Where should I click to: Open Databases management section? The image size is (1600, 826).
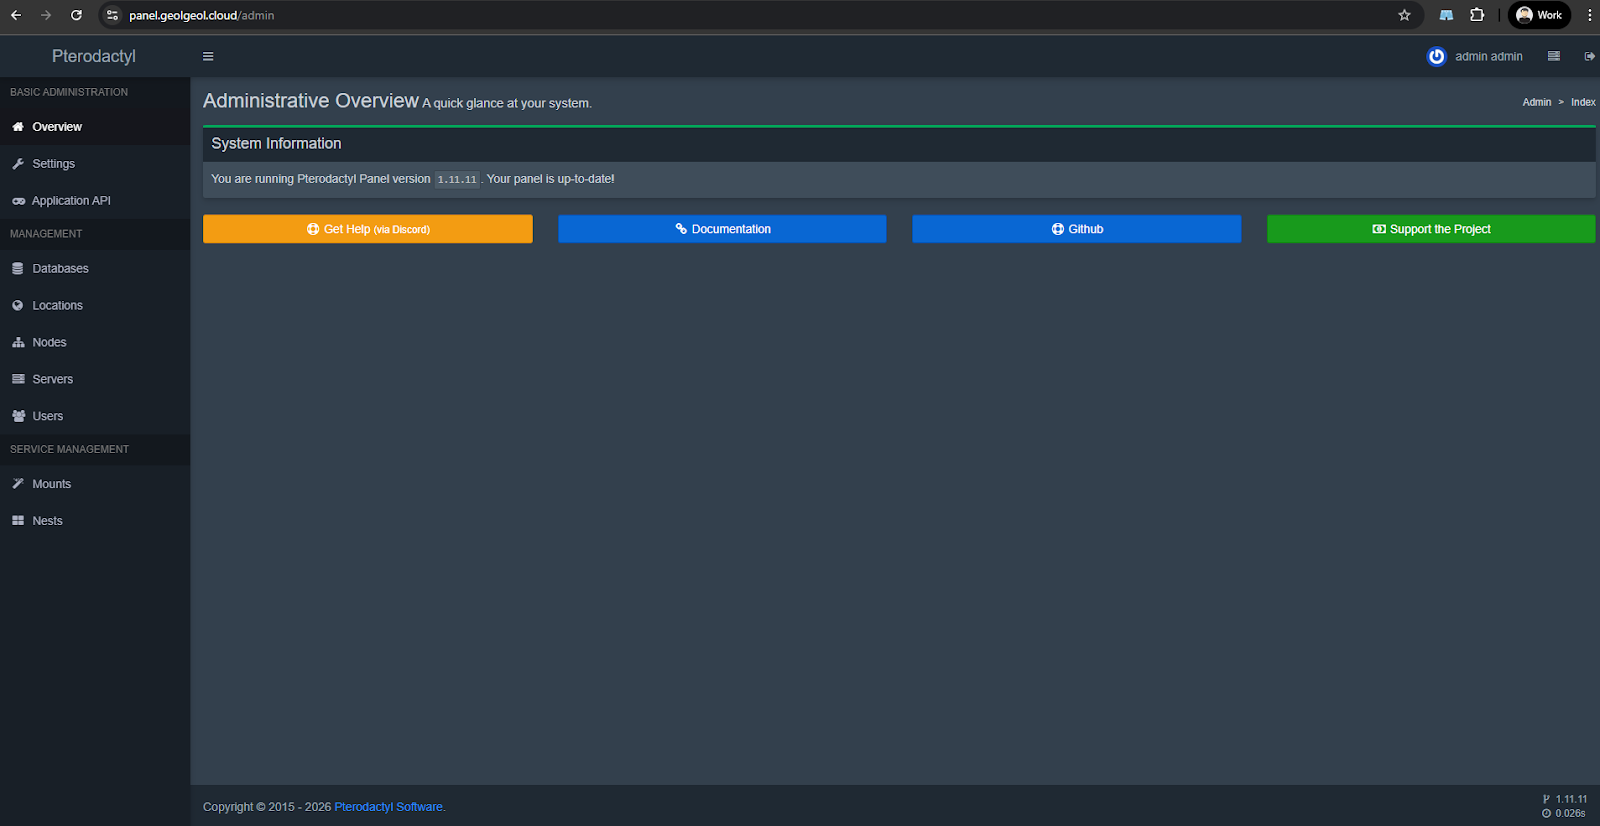60,269
